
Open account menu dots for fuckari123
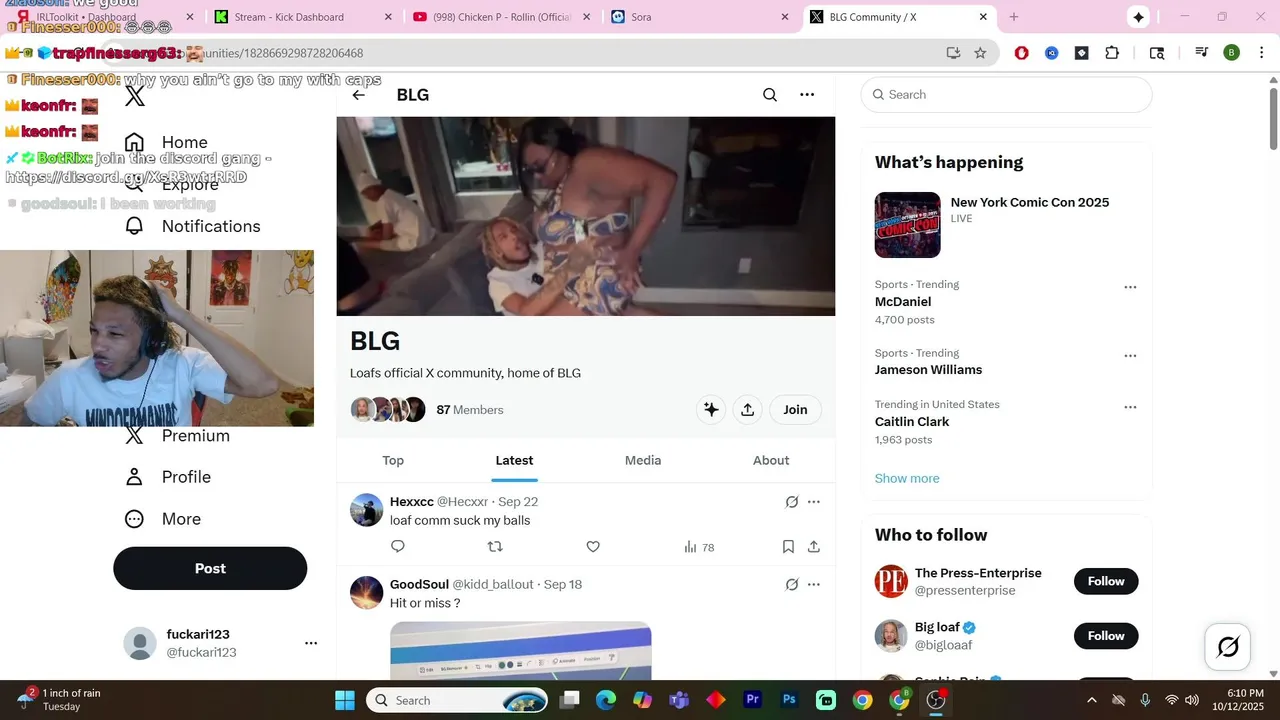coord(311,643)
